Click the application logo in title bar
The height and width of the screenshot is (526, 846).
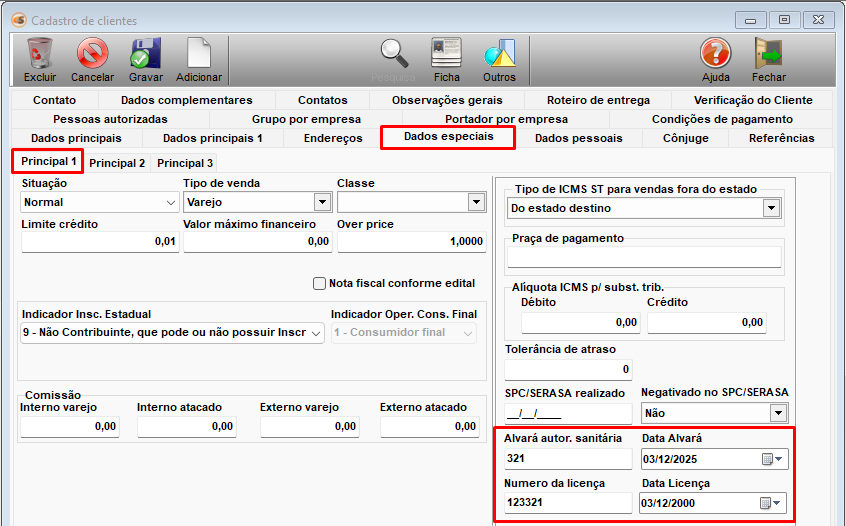click(x=19, y=21)
